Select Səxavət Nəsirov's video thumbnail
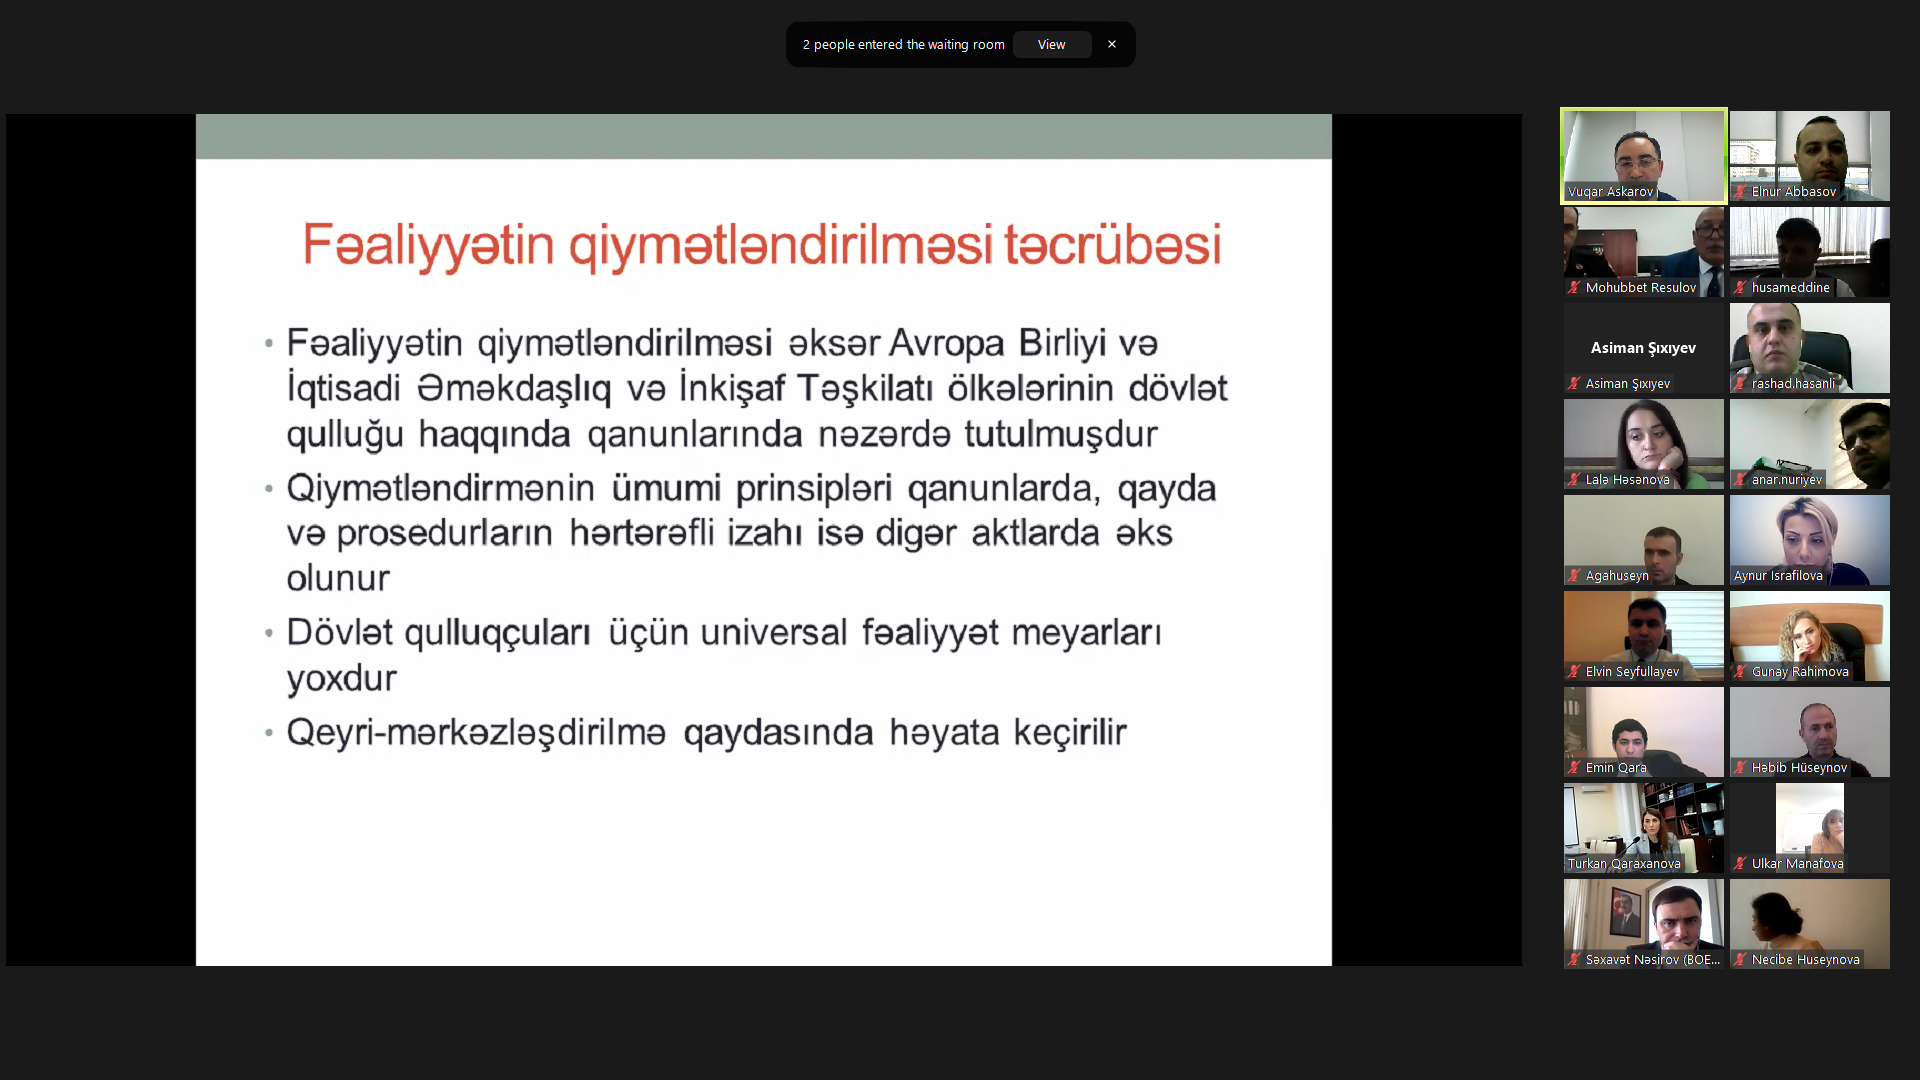 [1643, 924]
